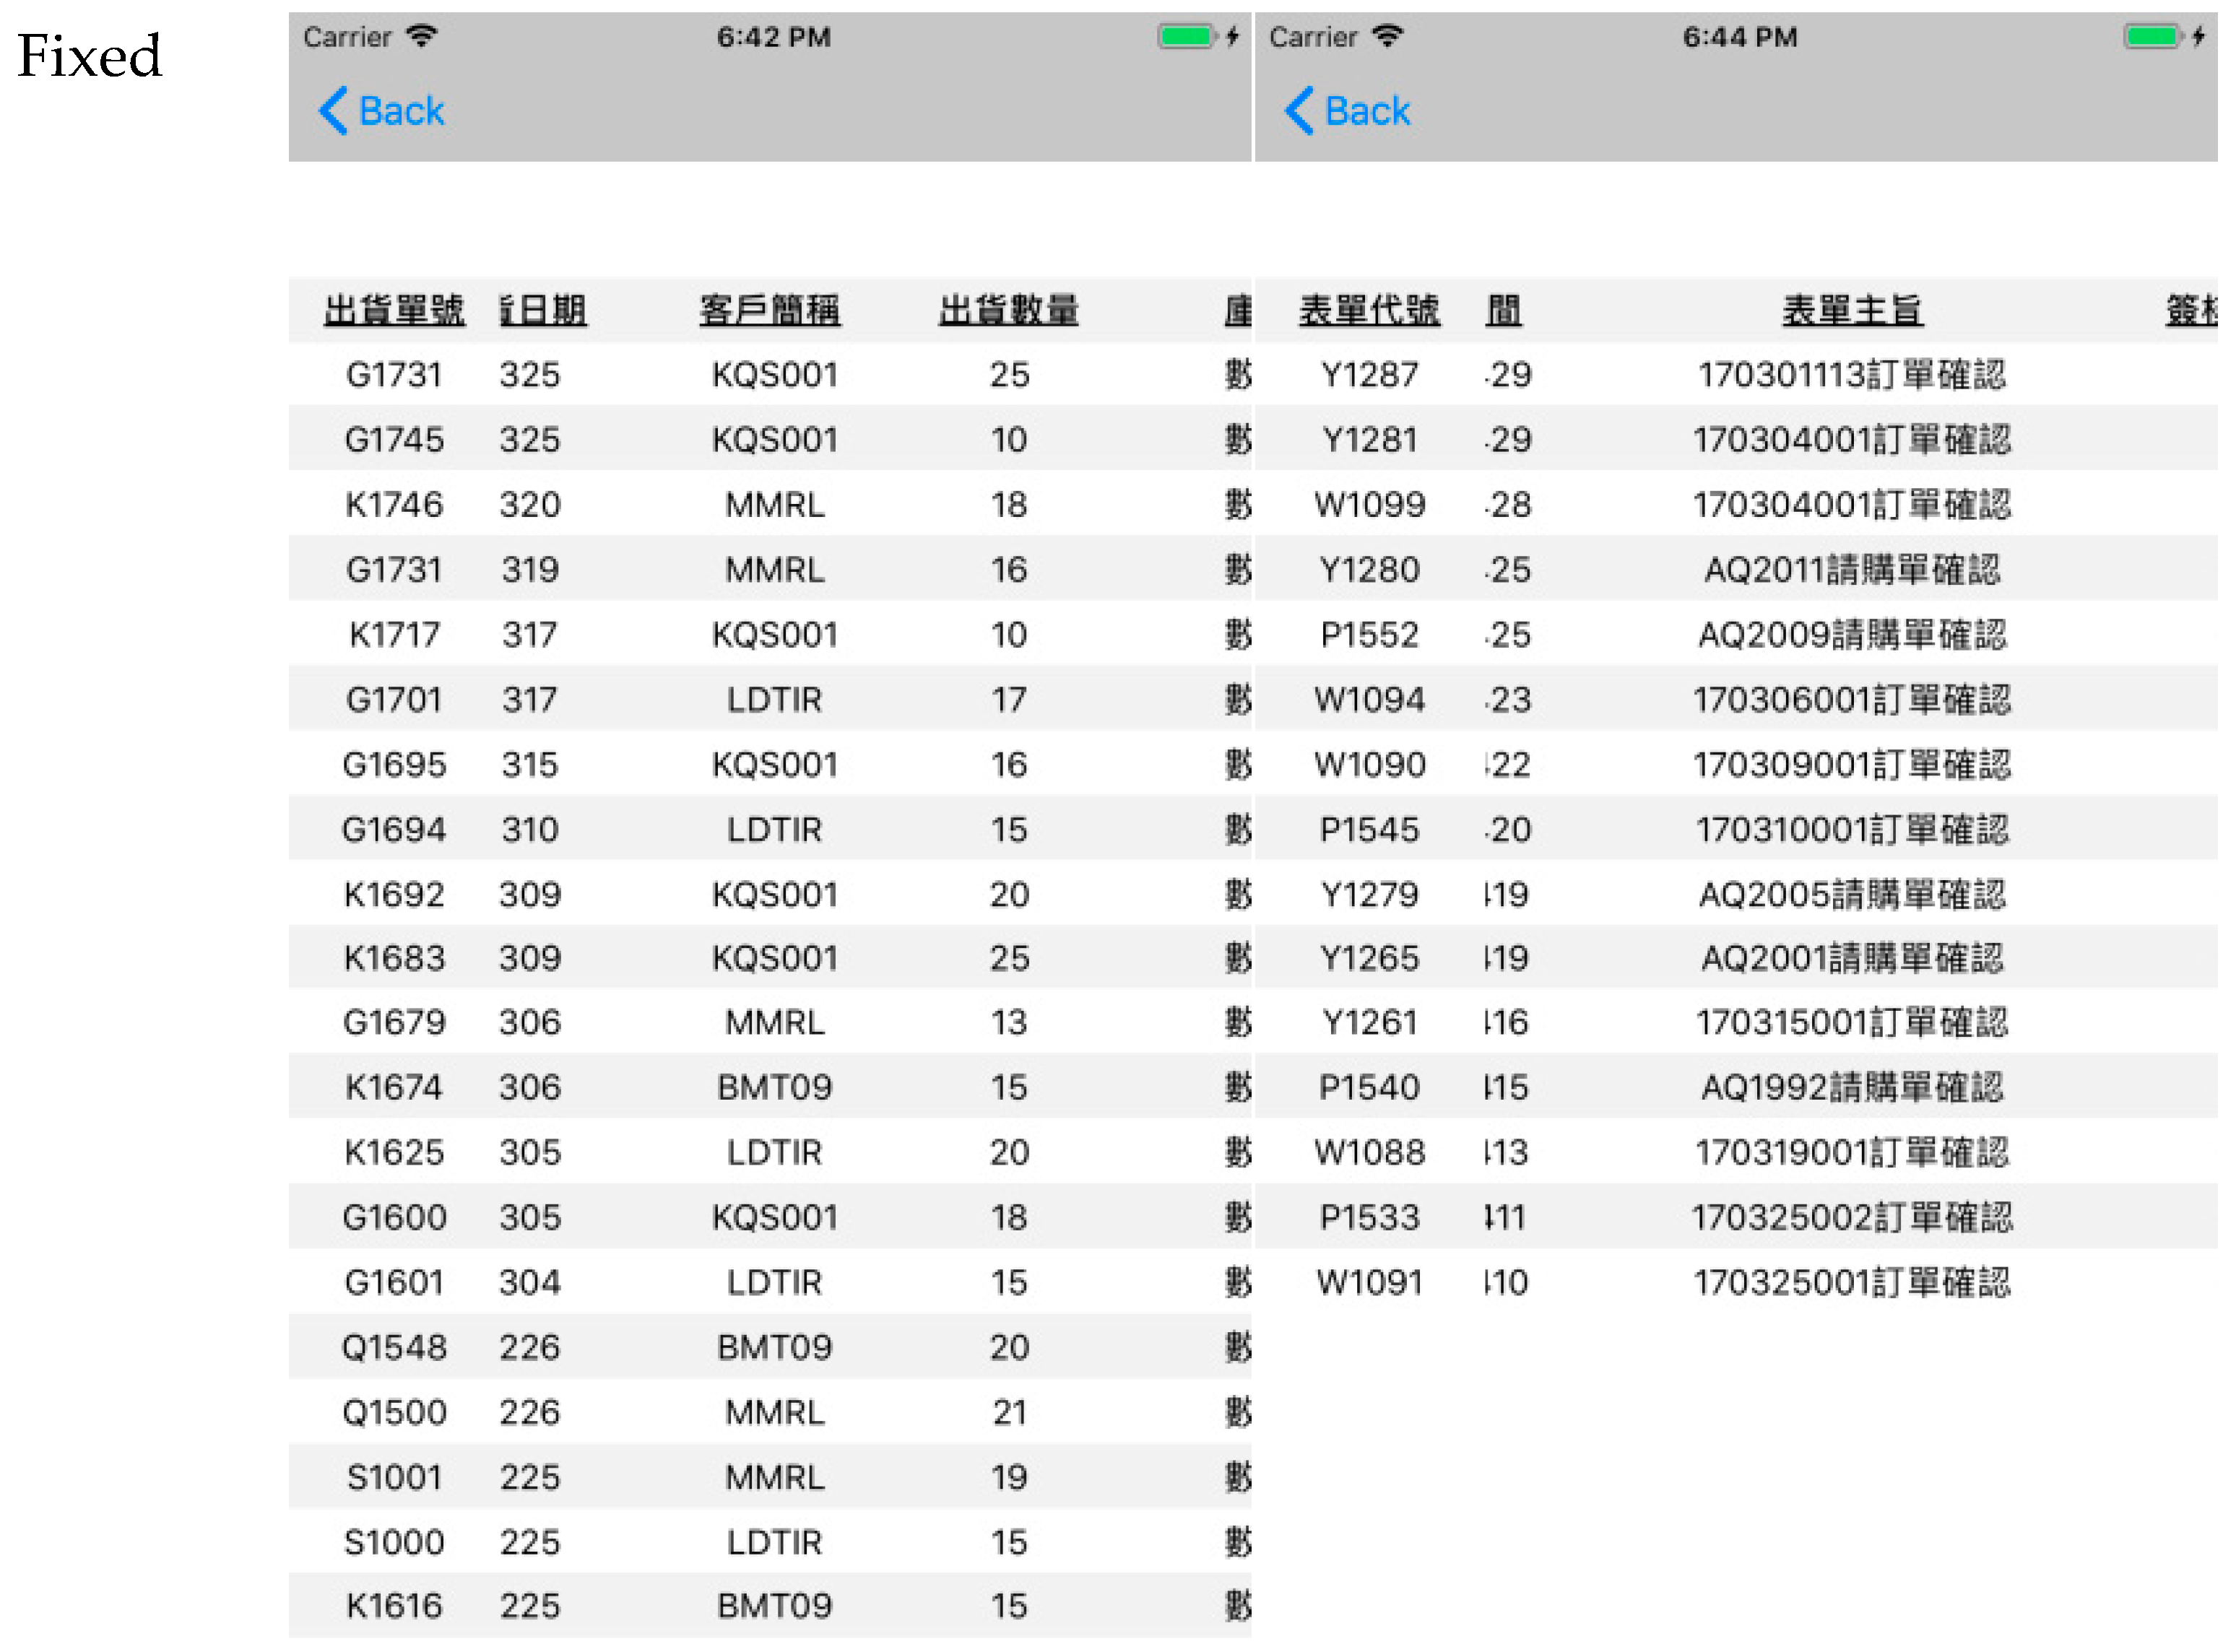Open row Q1548 BMT09 entry
This screenshot has width=2236, height=1652.
(774, 1348)
